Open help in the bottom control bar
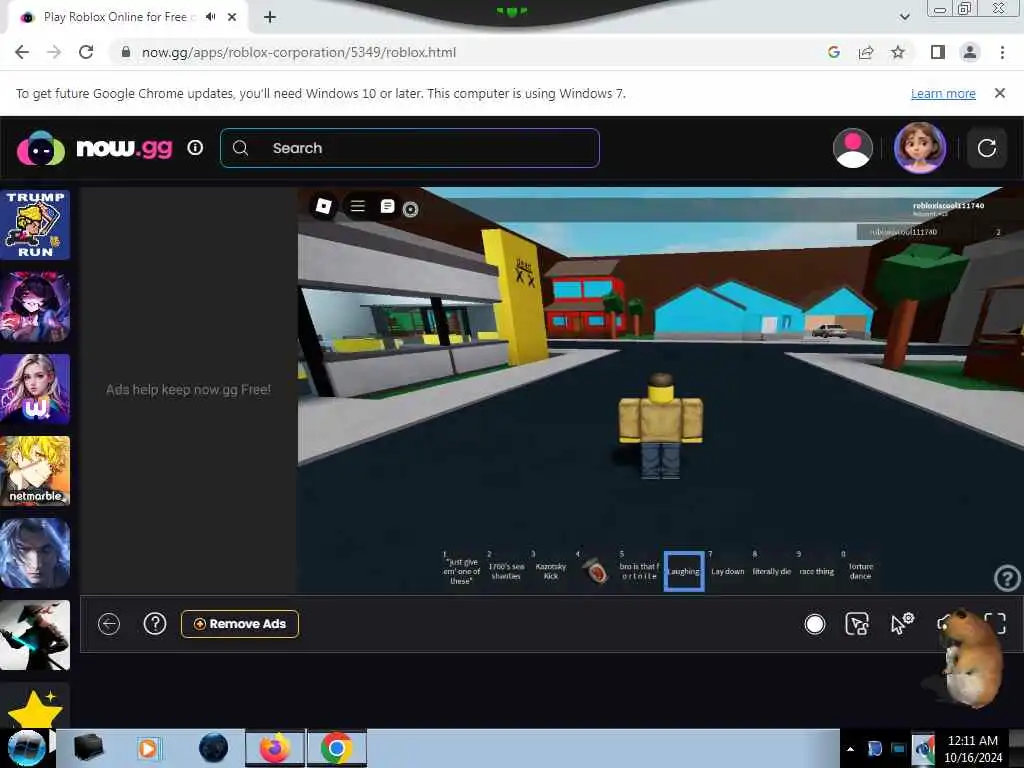 click(155, 624)
